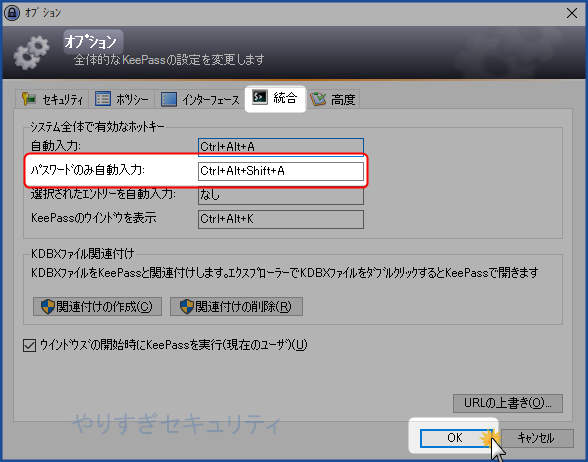Image resolution: width=588 pixels, height=462 pixels.
Task: Focus the 自動入力 hotkey field
Action: [x=280, y=147]
